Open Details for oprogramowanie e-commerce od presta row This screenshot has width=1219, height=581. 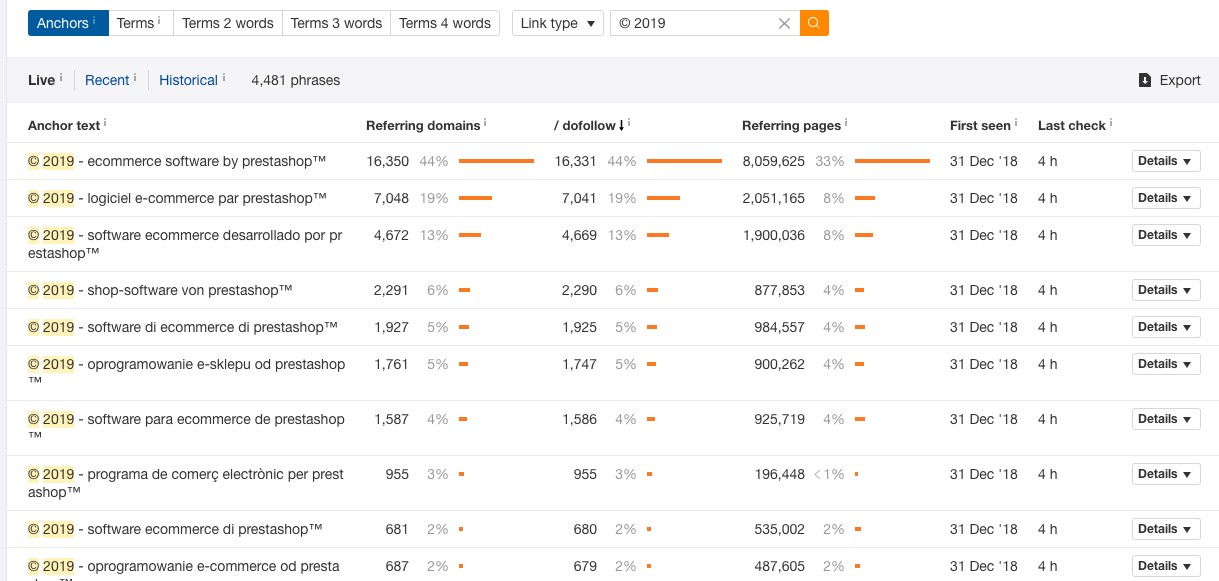1166,566
